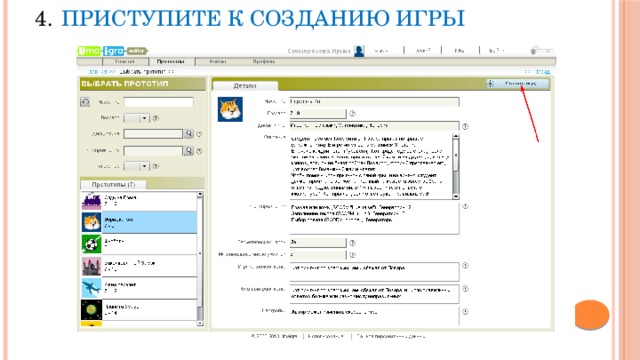Click the Umaigro editor logo

[x=112, y=51]
